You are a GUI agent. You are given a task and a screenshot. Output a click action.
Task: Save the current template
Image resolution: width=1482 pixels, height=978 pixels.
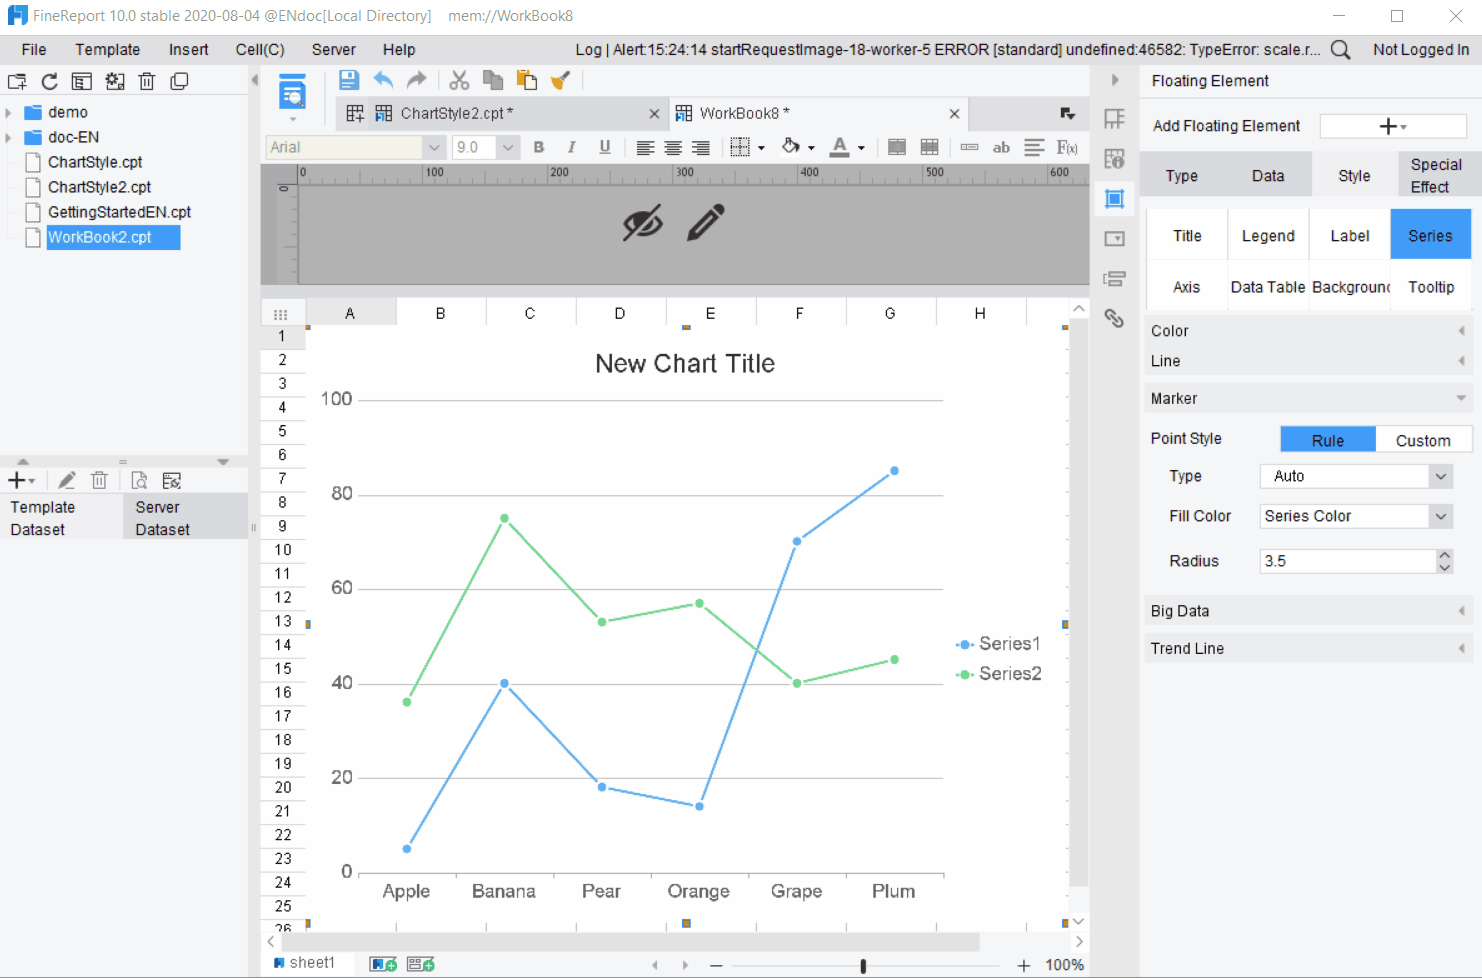(x=348, y=80)
